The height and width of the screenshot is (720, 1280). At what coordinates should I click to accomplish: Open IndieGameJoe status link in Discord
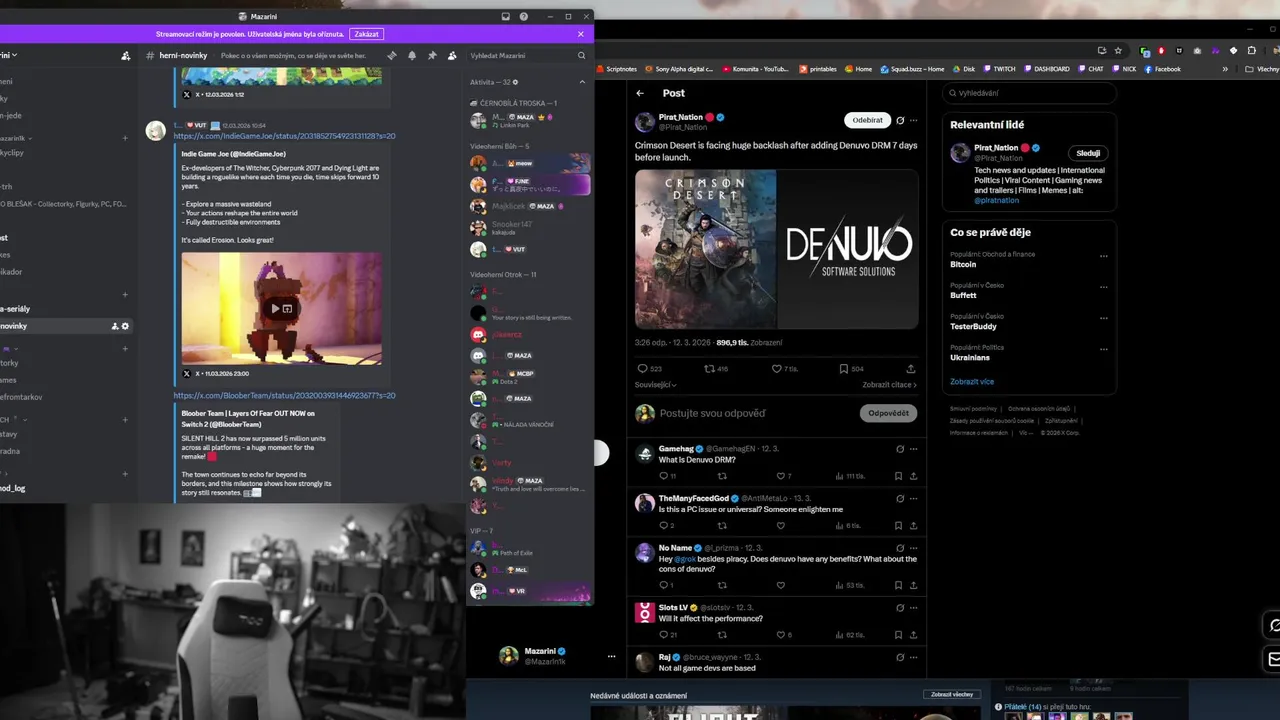(x=284, y=136)
